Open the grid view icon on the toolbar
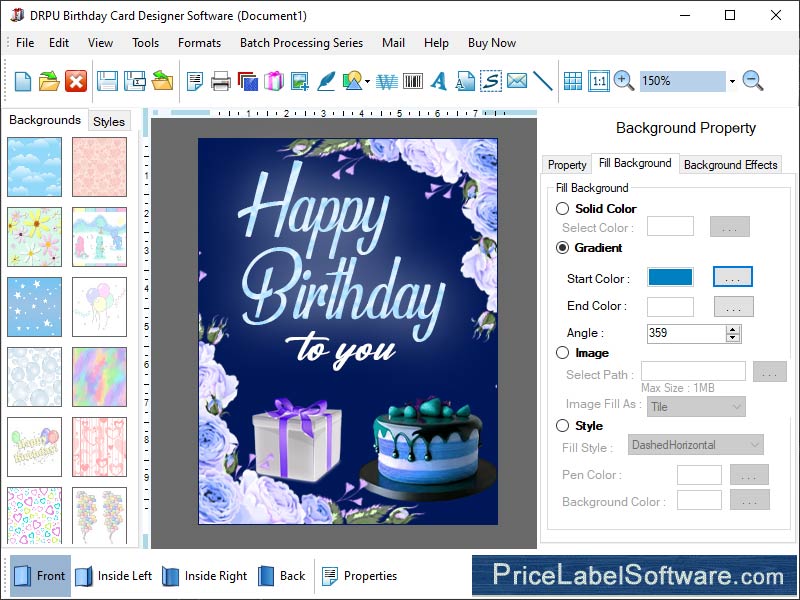Screen dimensions: 800x600 [x=572, y=81]
